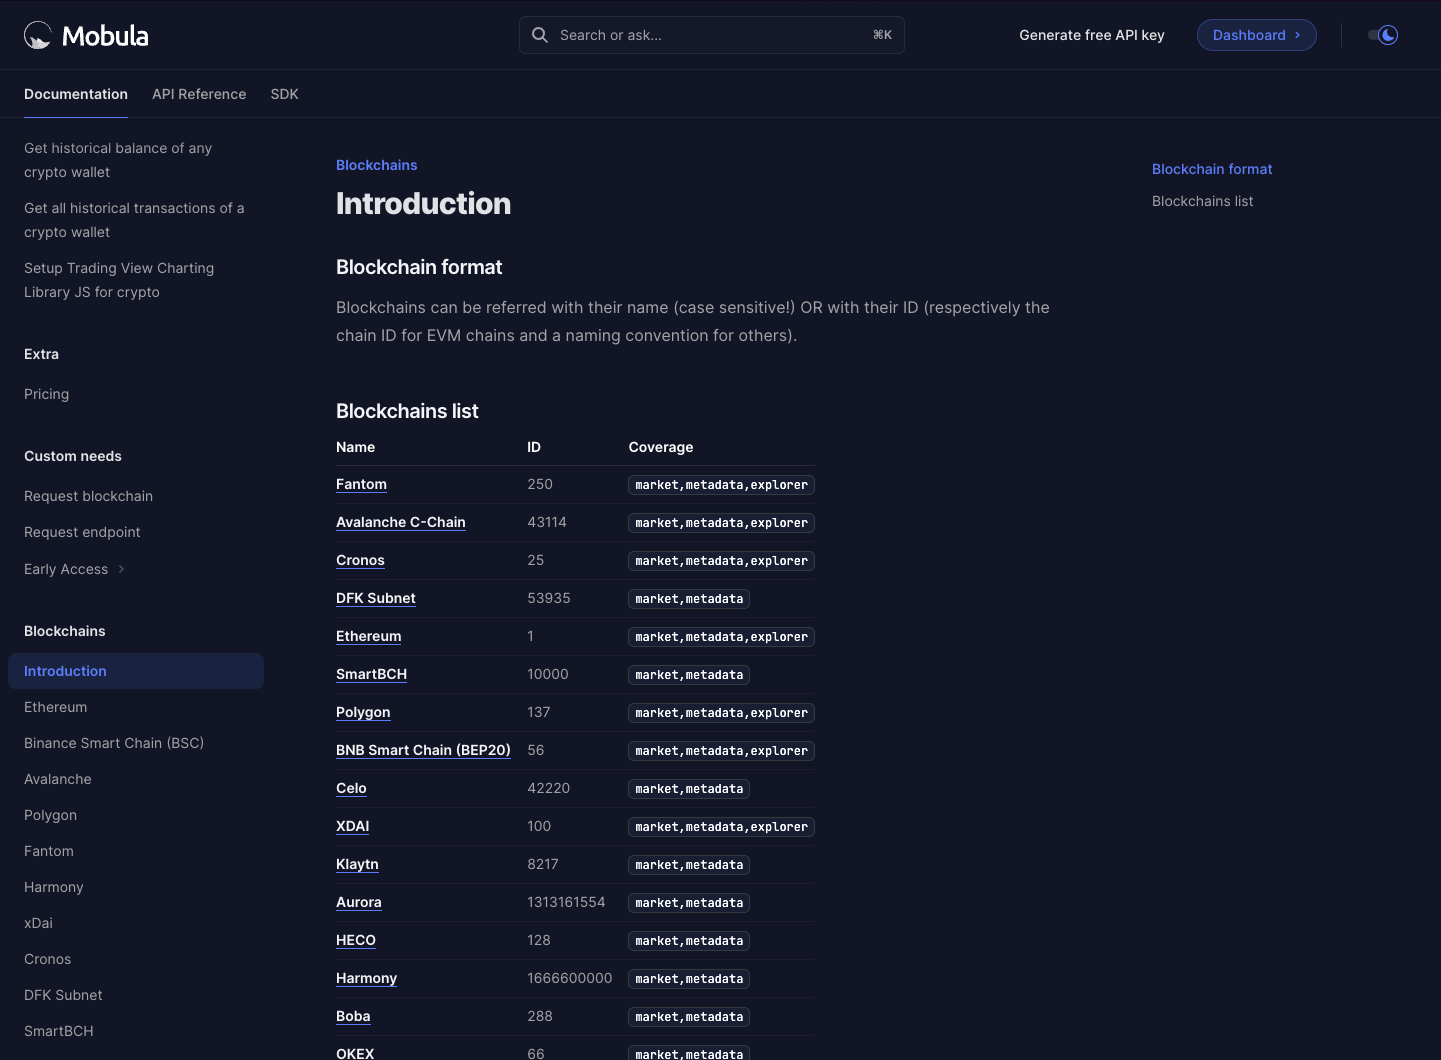Click the Dashboard button arrow icon

coord(1298,35)
